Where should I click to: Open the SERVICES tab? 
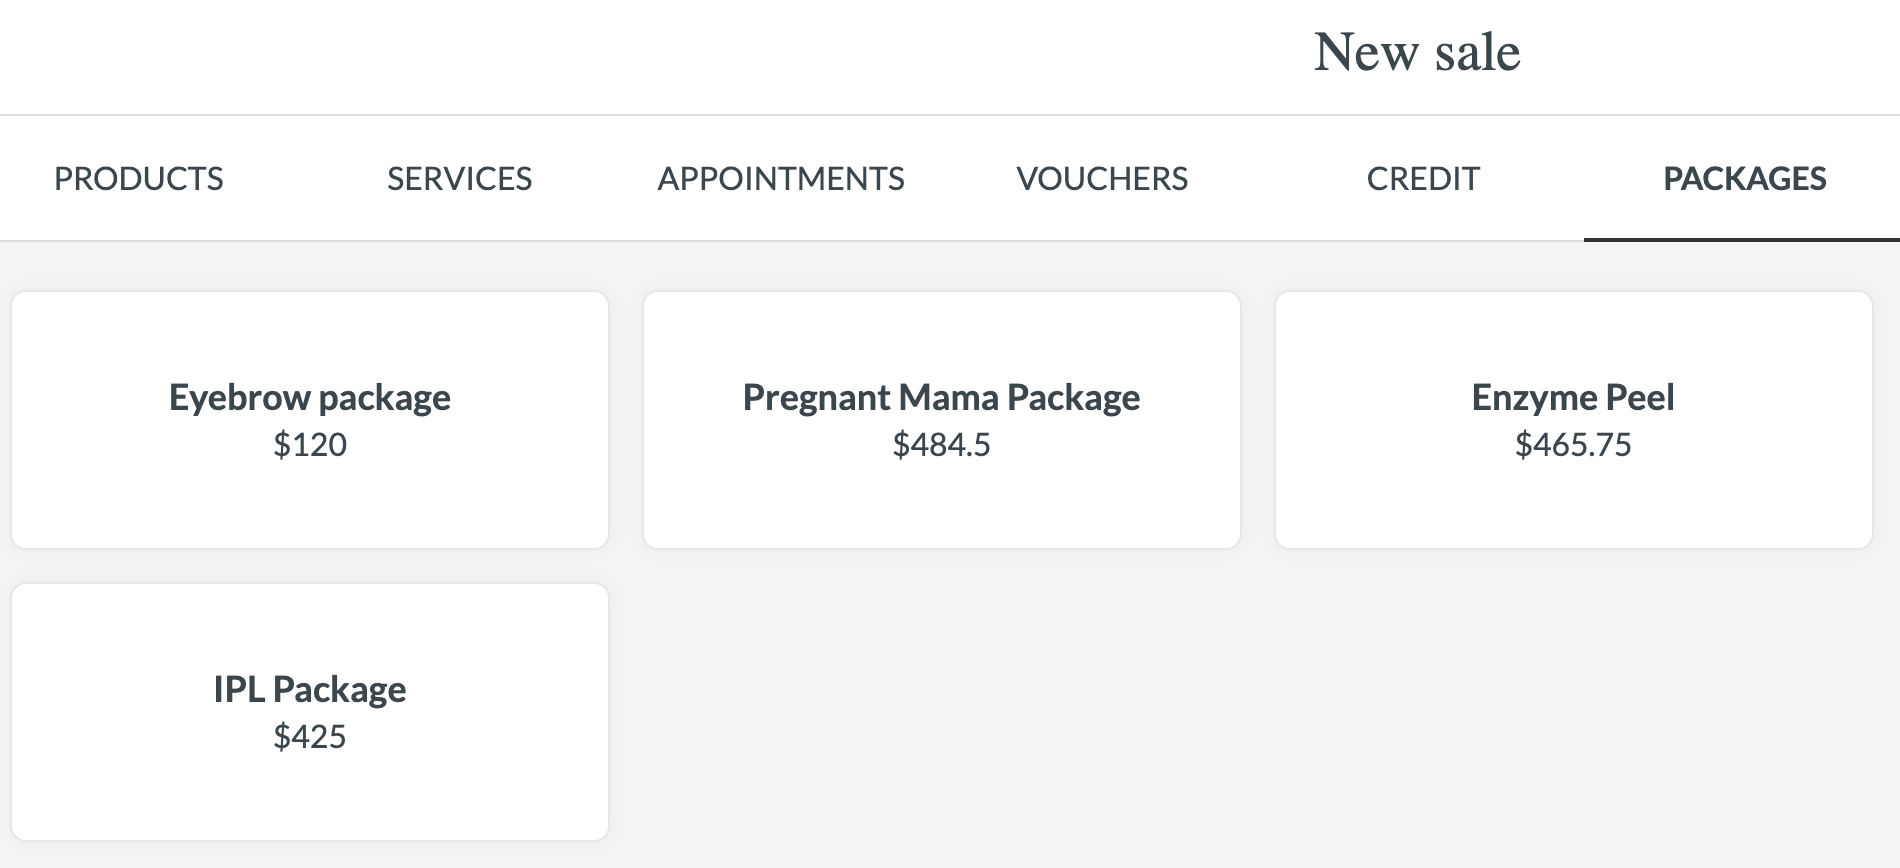pos(460,179)
